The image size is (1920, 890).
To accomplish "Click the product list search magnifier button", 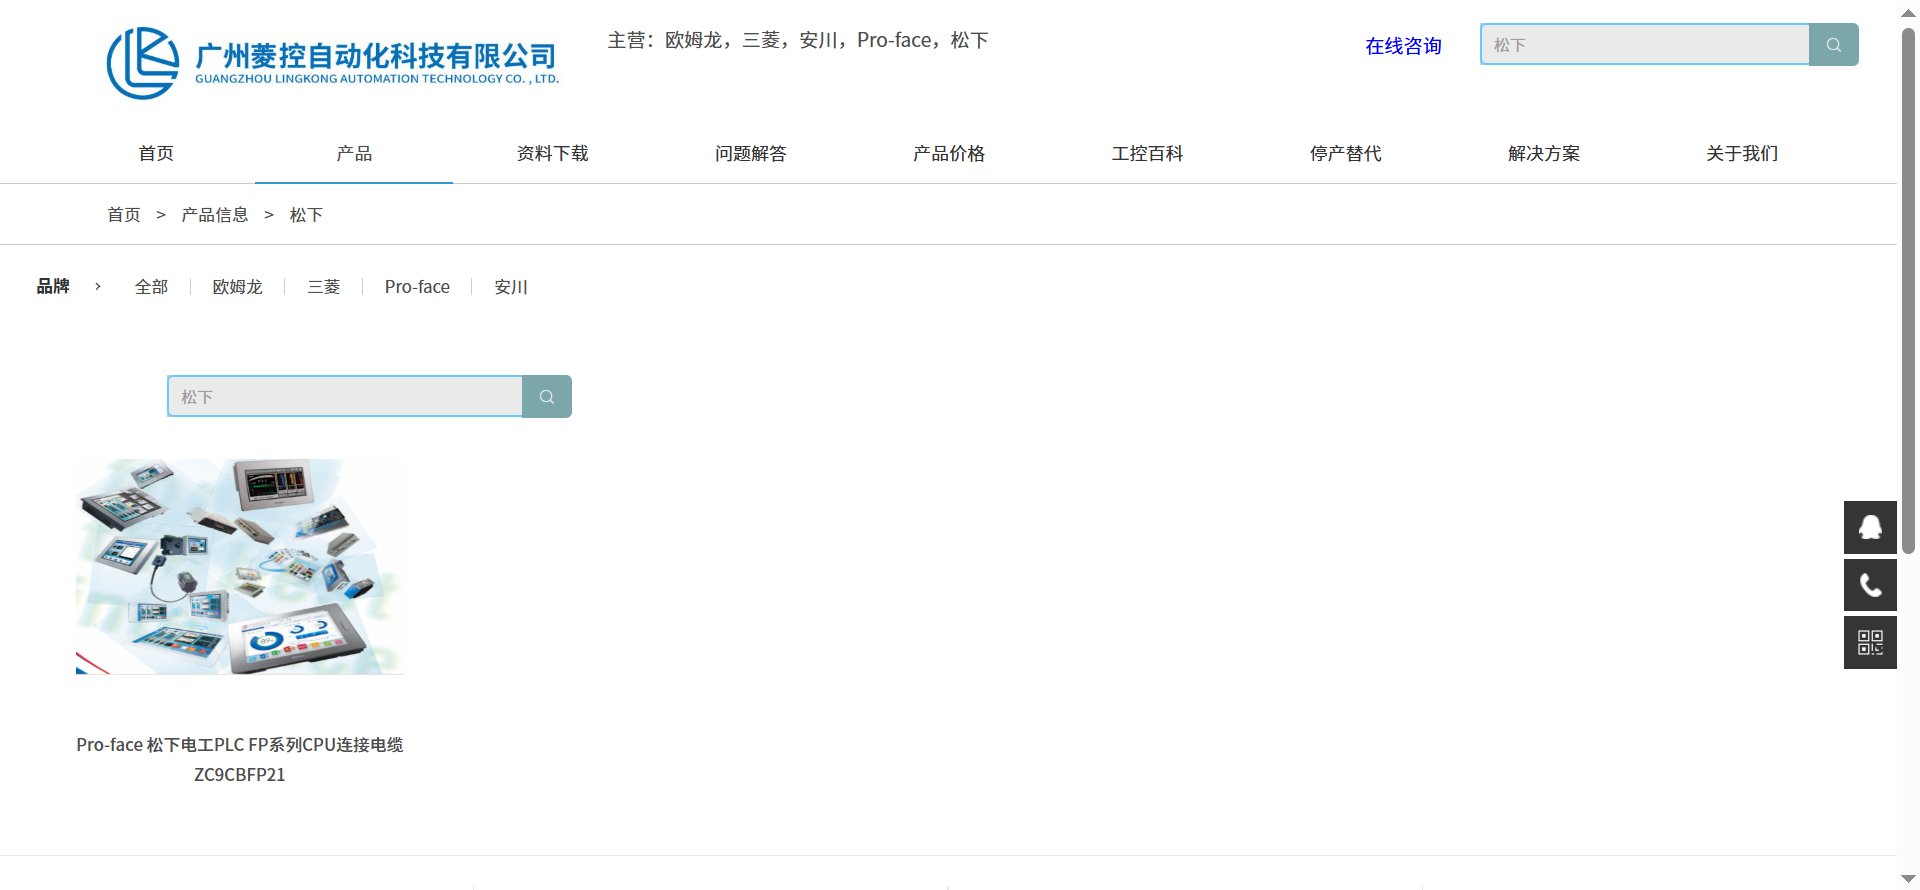I will [547, 397].
